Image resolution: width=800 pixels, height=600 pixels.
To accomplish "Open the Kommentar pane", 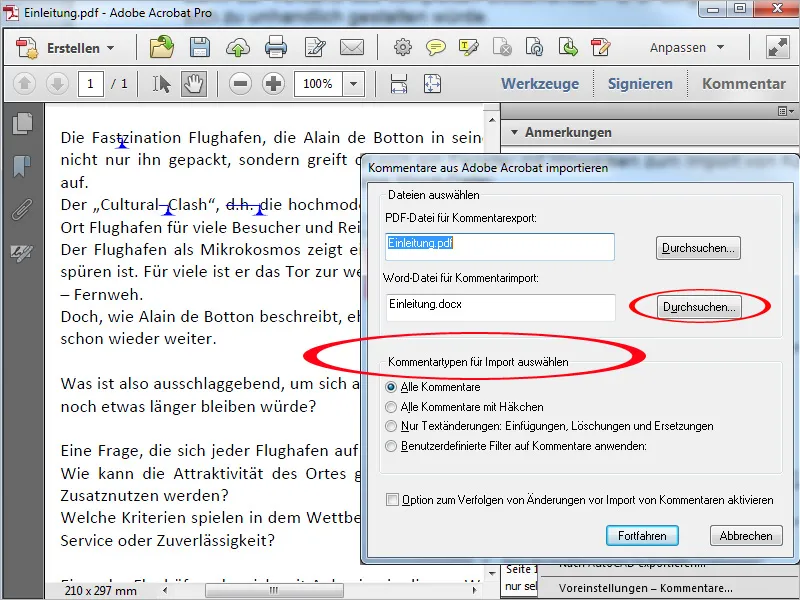I will pyautogui.click(x=743, y=84).
